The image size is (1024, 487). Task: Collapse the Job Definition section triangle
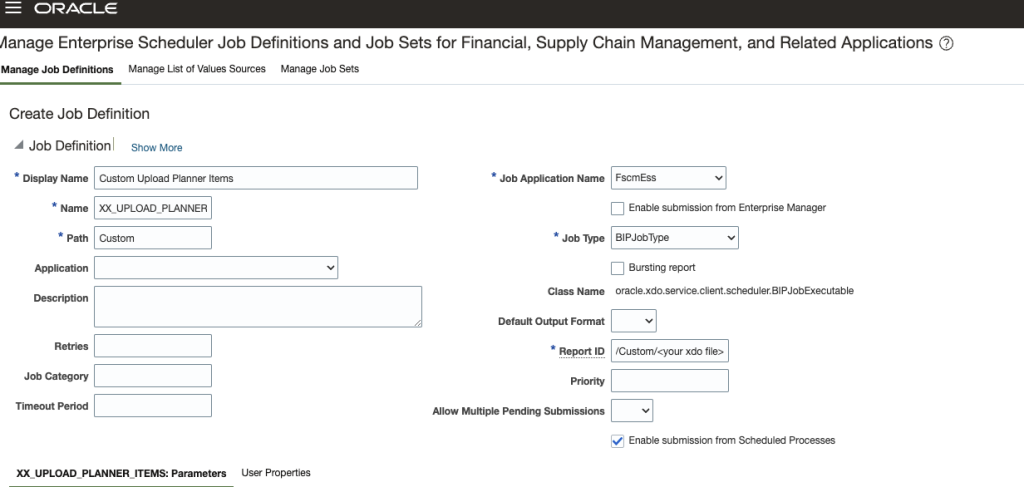tap(19, 145)
